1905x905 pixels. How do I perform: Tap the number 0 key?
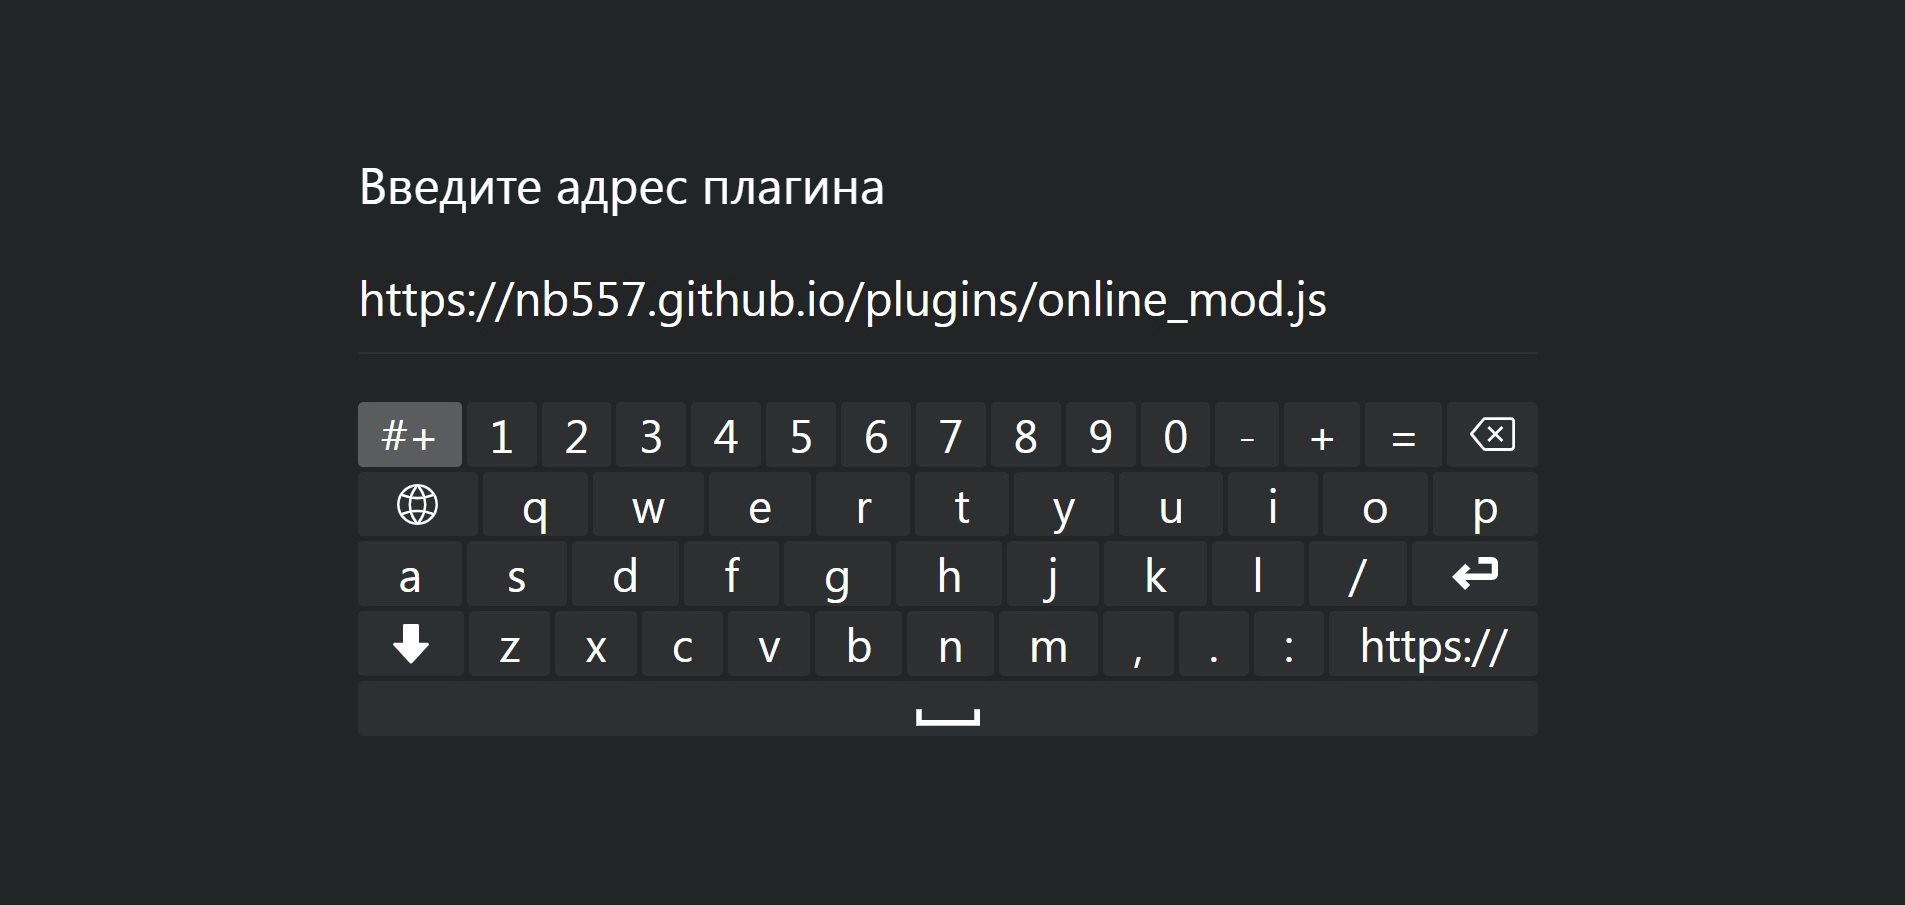click(1175, 435)
